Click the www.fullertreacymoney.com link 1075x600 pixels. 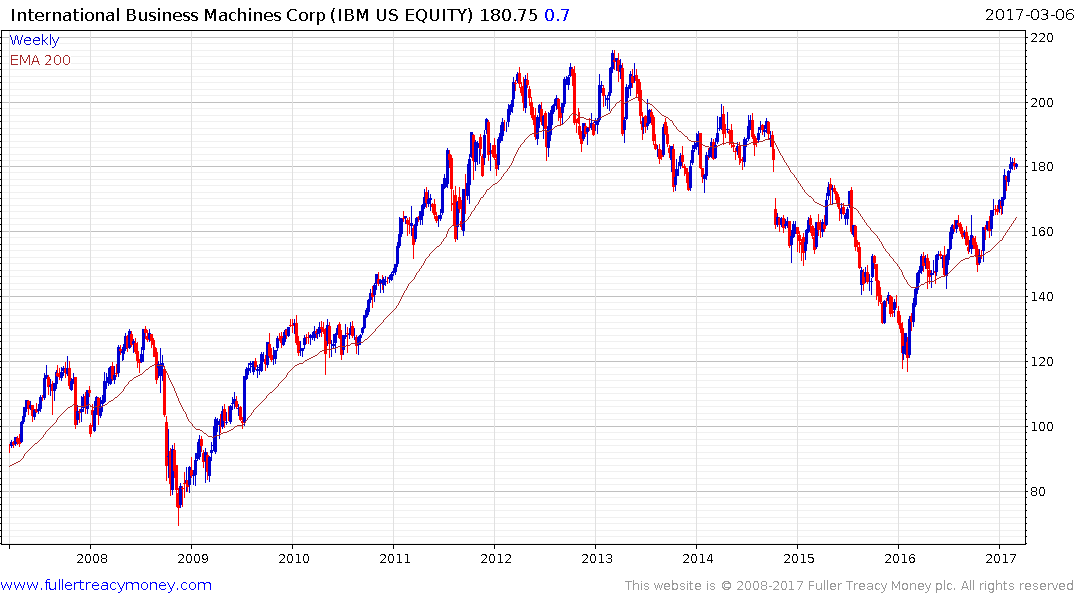pos(106,586)
